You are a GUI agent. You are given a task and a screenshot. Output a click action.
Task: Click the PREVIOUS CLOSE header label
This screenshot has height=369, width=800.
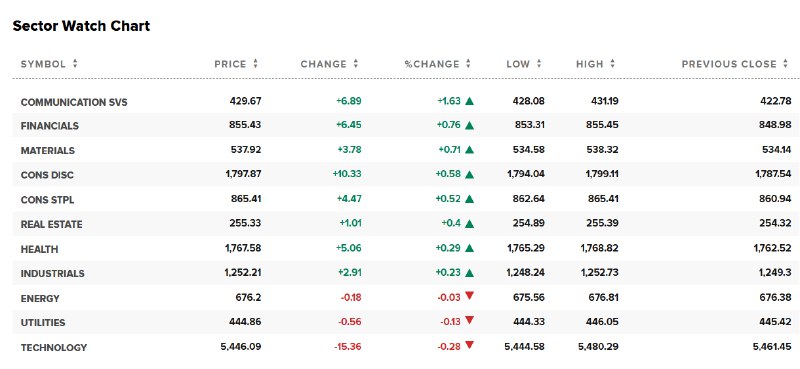(x=729, y=64)
